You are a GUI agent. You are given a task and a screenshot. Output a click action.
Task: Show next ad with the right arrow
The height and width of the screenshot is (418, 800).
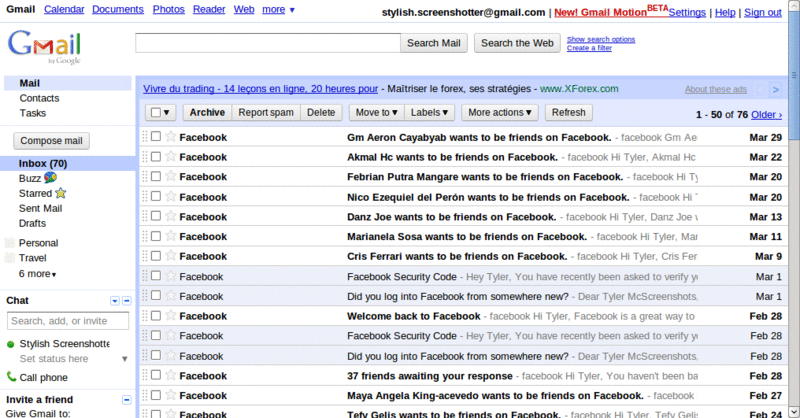point(776,89)
